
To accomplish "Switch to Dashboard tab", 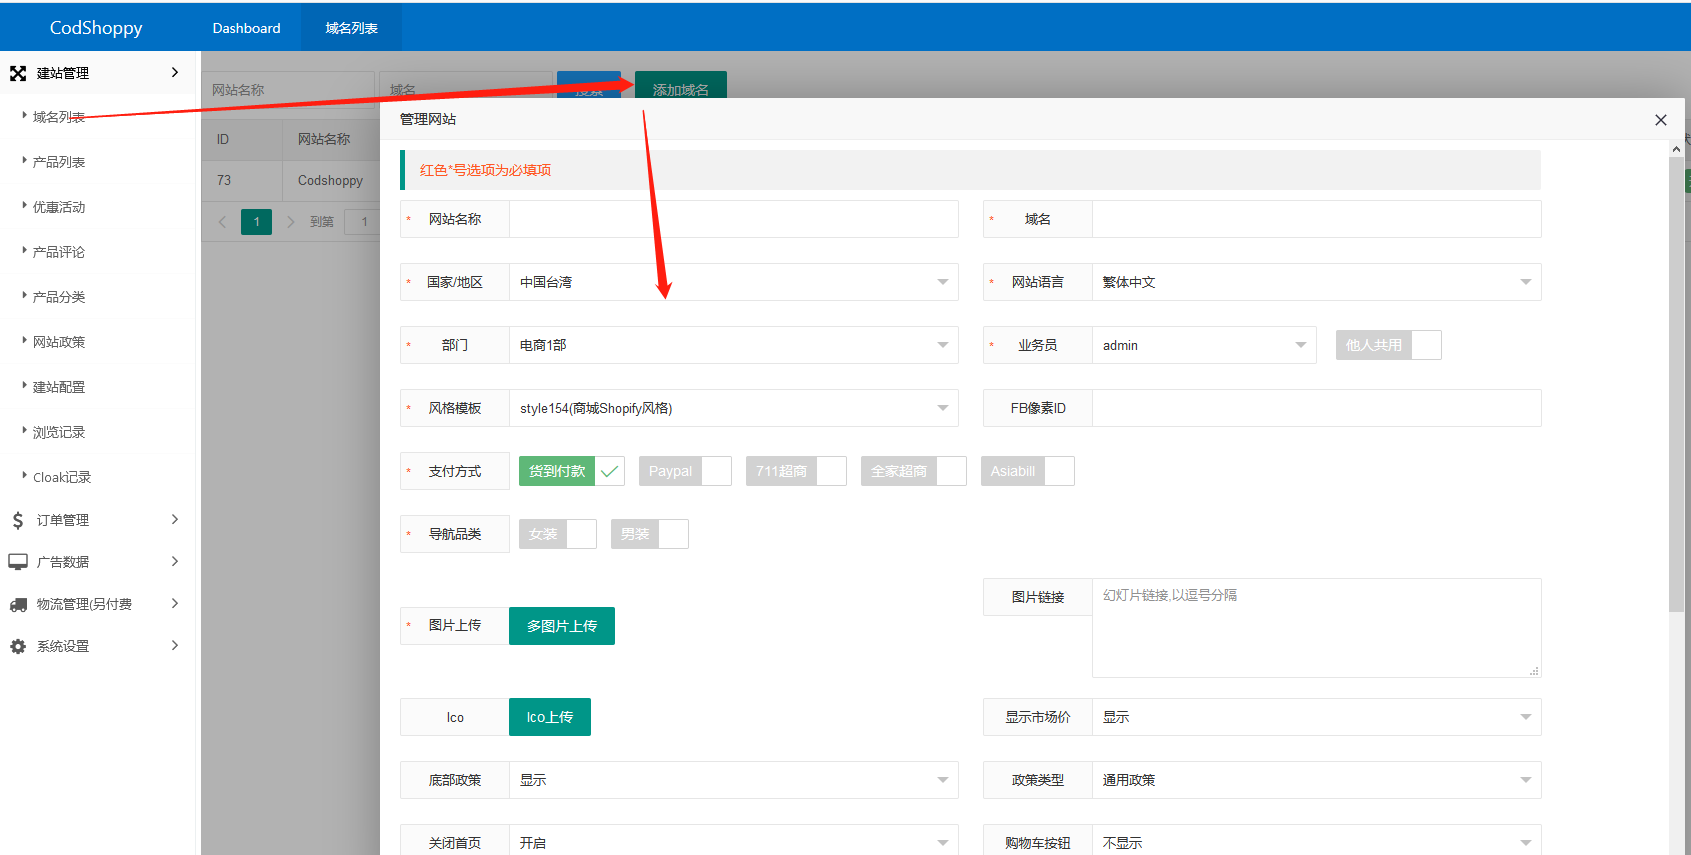I will click(x=246, y=28).
